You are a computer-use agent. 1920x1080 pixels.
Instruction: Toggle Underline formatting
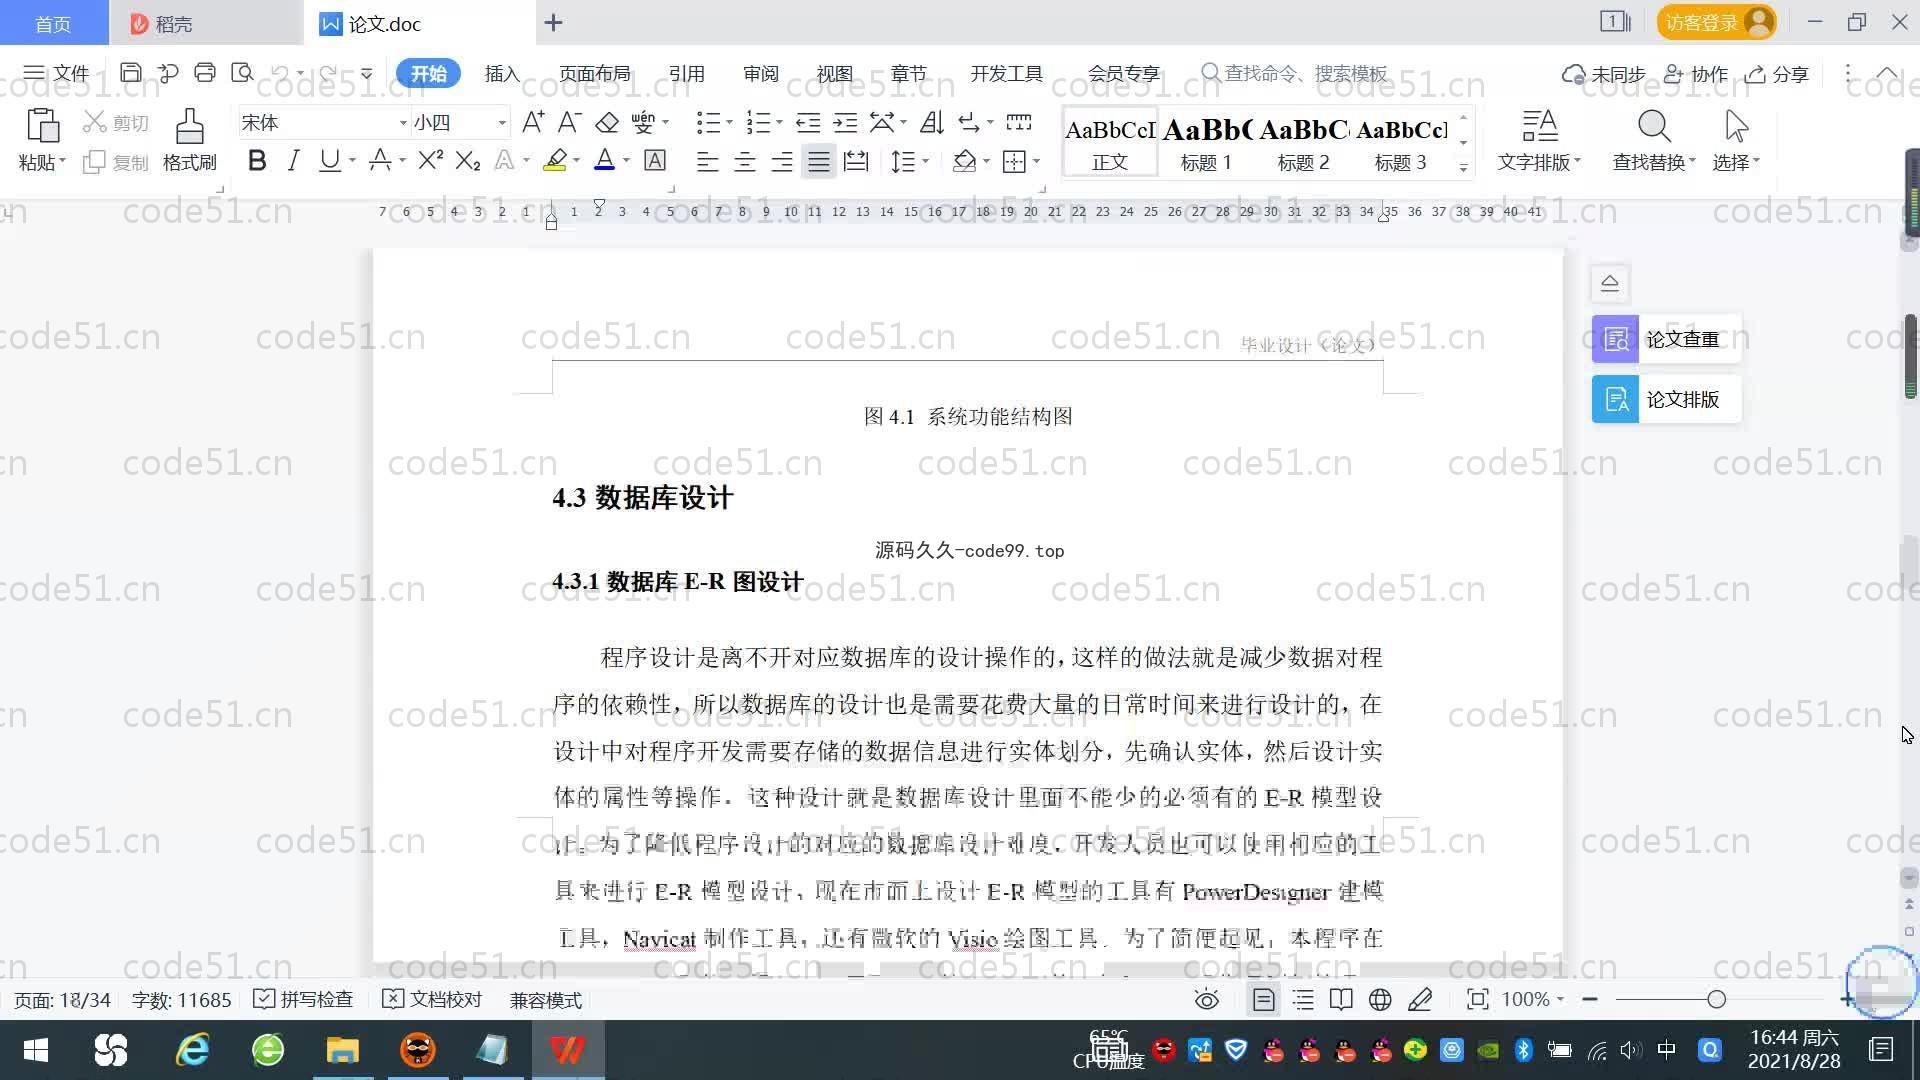pyautogui.click(x=329, y=161)
